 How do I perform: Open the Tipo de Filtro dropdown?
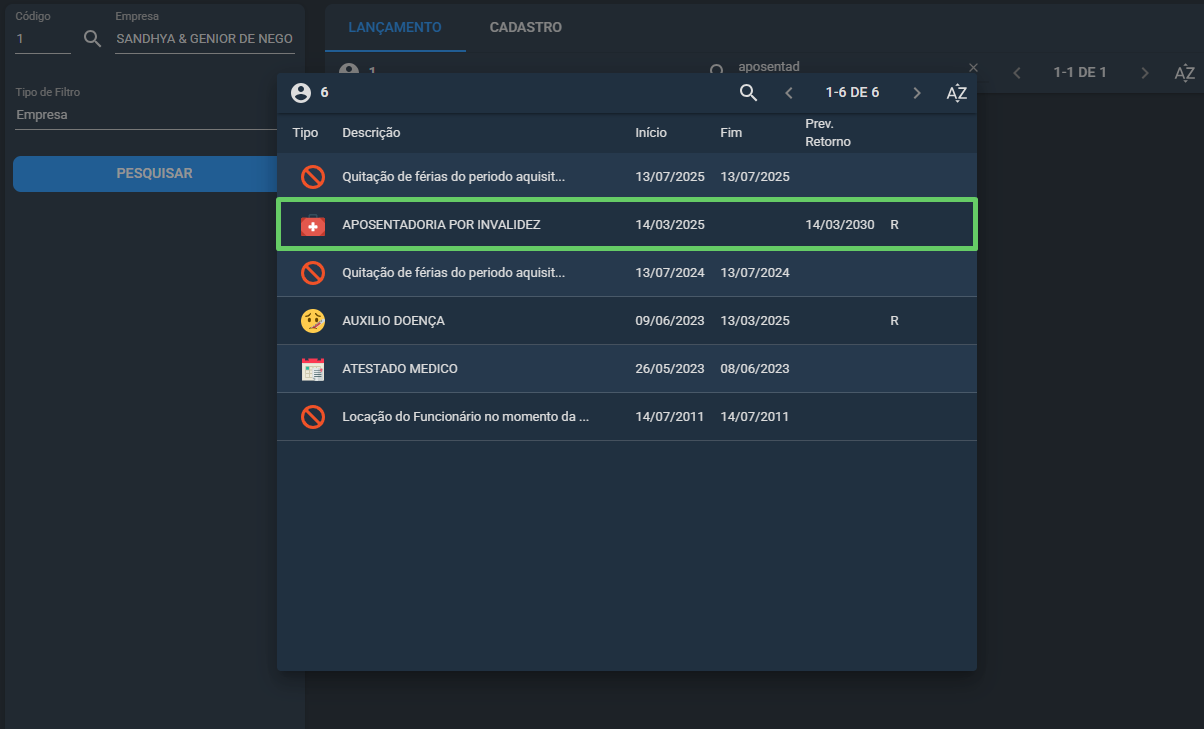[x=147, y=115]
